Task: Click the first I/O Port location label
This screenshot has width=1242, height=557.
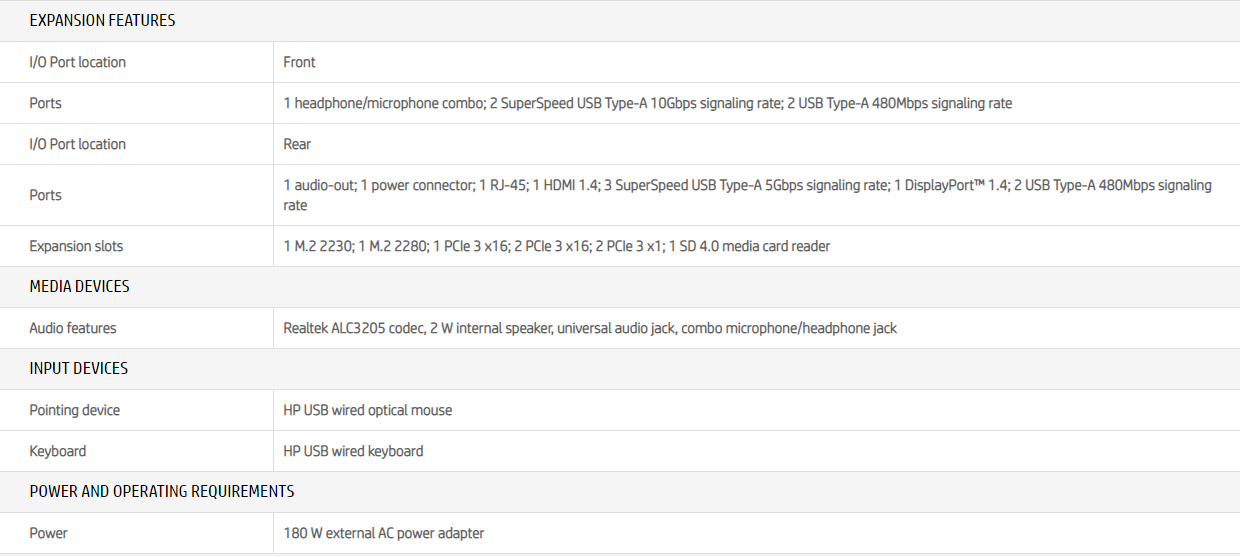Action: pyautogui.click(x=77, y=62)
